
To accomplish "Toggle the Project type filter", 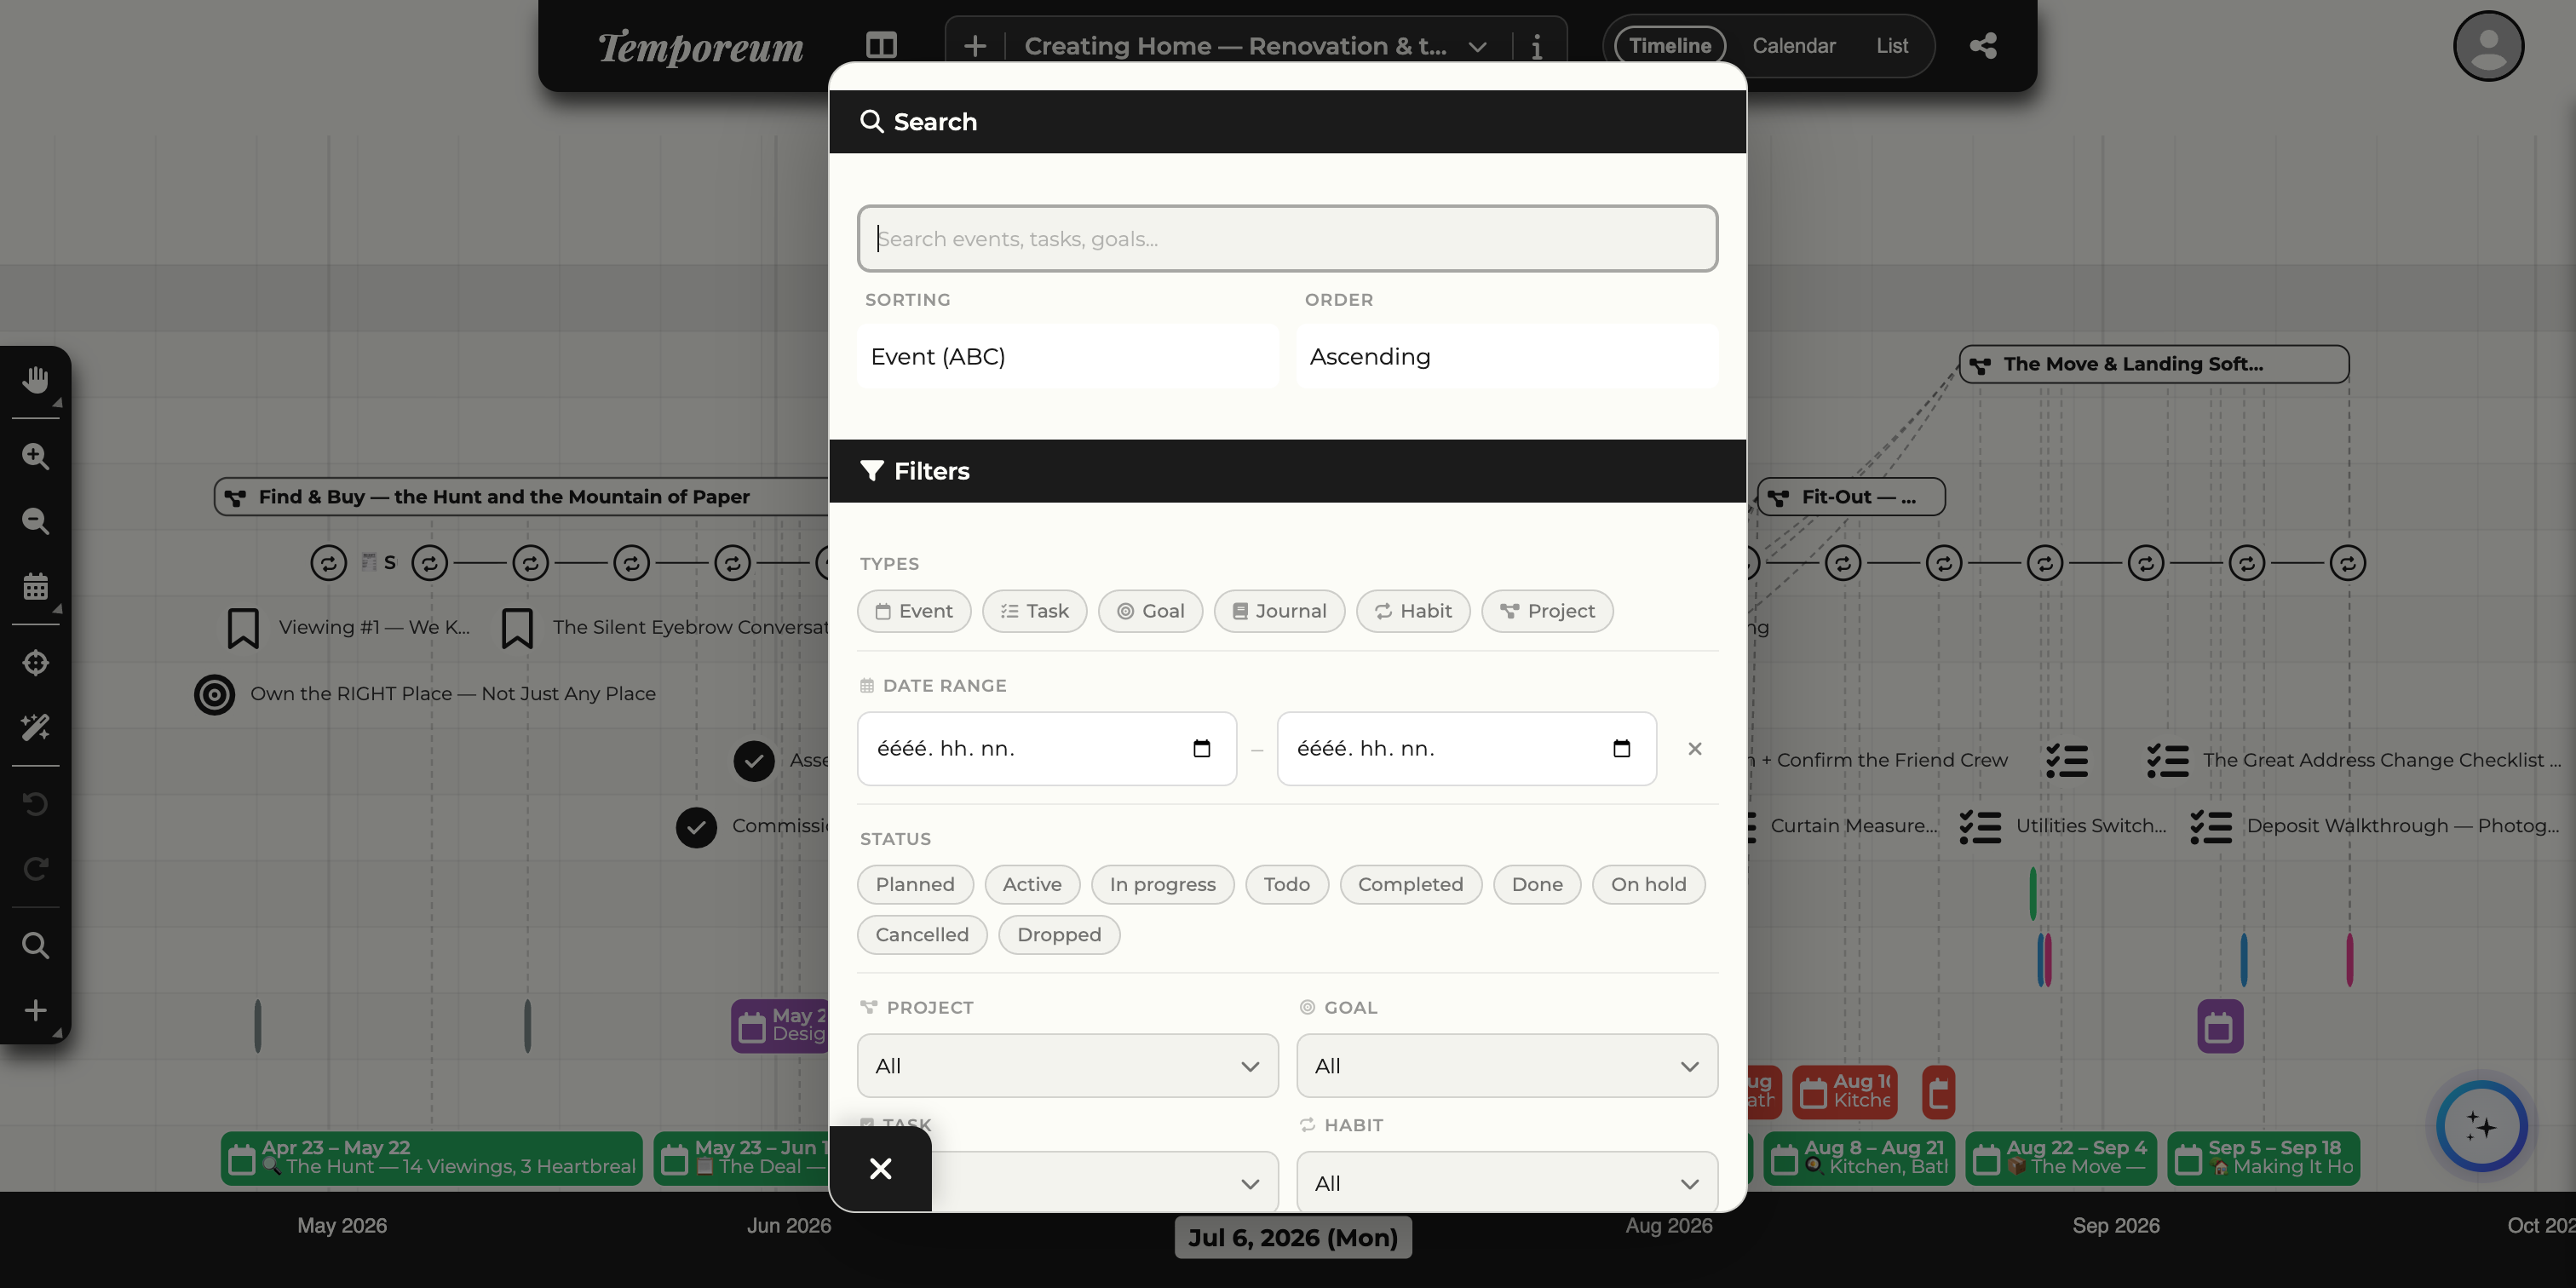I will [x=1547, y=611].
